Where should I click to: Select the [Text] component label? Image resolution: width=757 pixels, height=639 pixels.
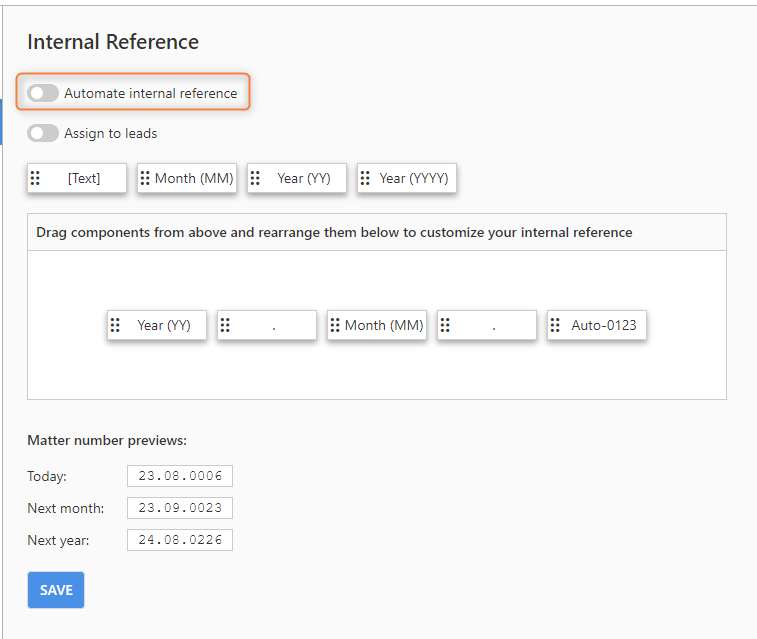tap(84, 179)
